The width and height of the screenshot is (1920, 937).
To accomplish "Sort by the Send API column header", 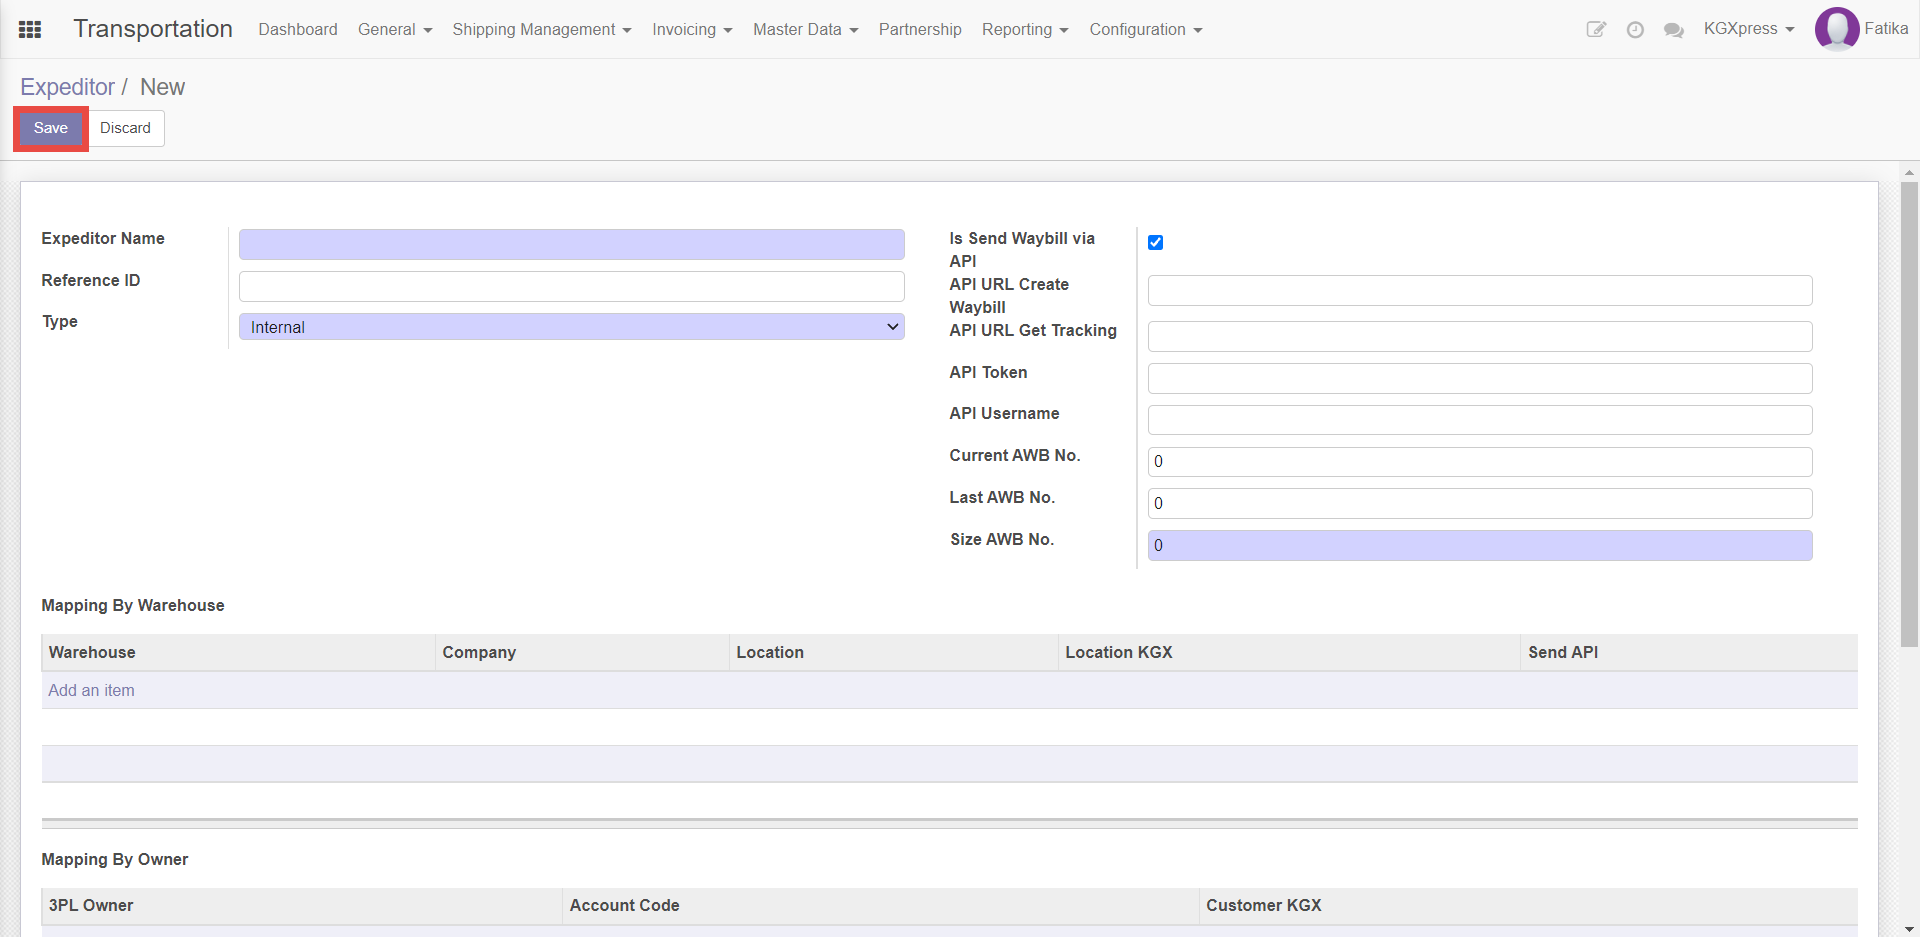I will 1689,652.
